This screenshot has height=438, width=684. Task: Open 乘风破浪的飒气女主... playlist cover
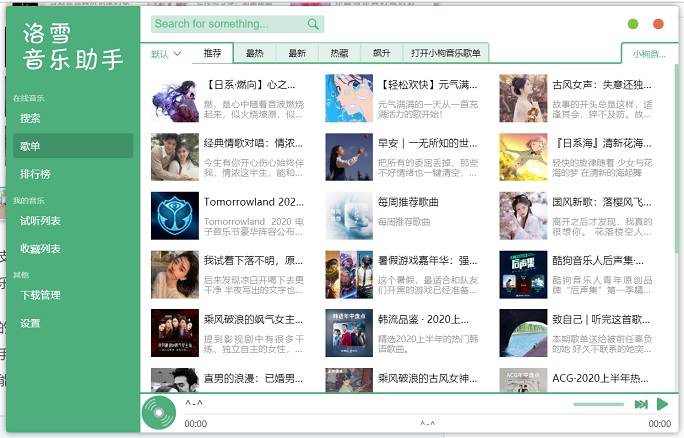click(175, 333)
